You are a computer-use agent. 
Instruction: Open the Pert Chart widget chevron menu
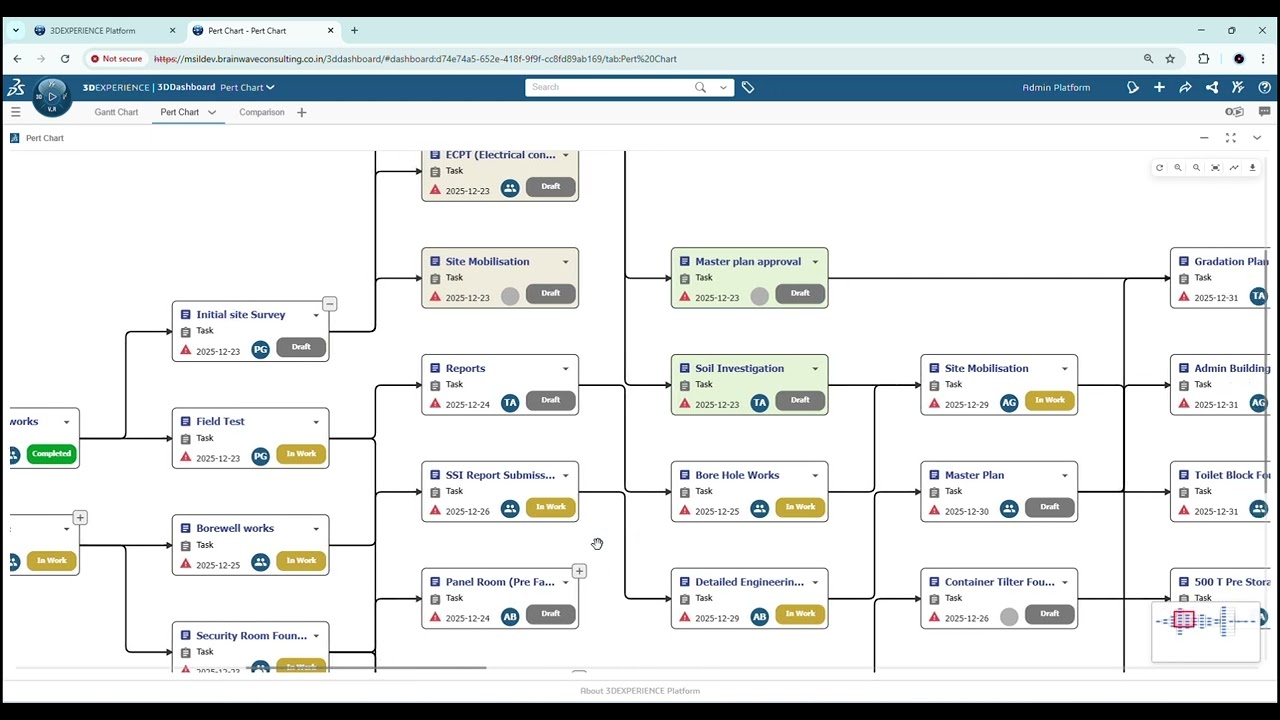click(1257, 138)
